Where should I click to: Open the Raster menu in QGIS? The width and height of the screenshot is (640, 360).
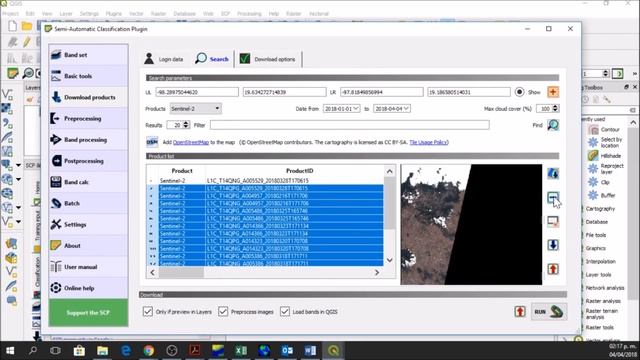click(x=158, y=13)
